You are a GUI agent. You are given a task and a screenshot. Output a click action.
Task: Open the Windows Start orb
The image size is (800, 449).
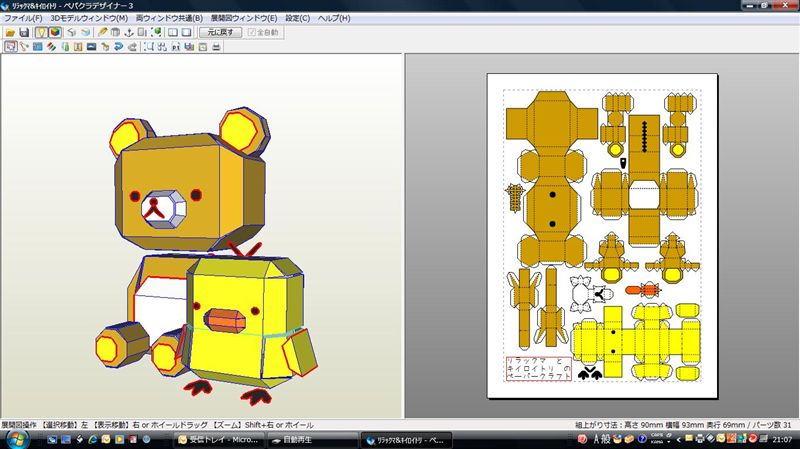click(16, 439)
